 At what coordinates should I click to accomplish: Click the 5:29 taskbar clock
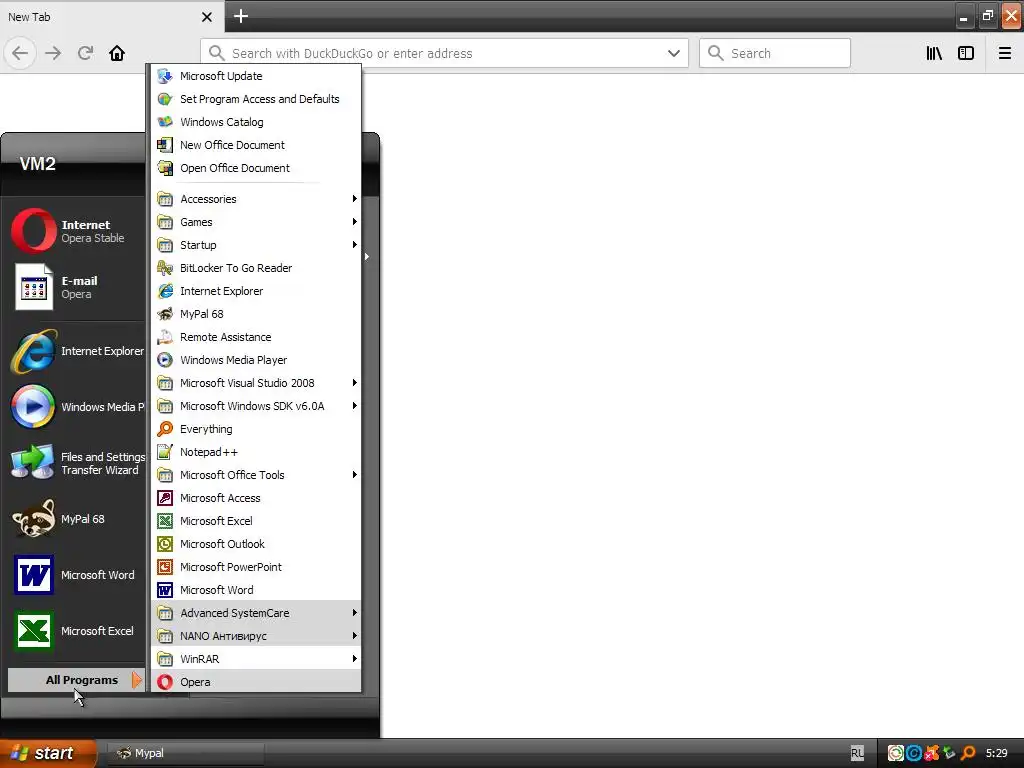(997, 753)
